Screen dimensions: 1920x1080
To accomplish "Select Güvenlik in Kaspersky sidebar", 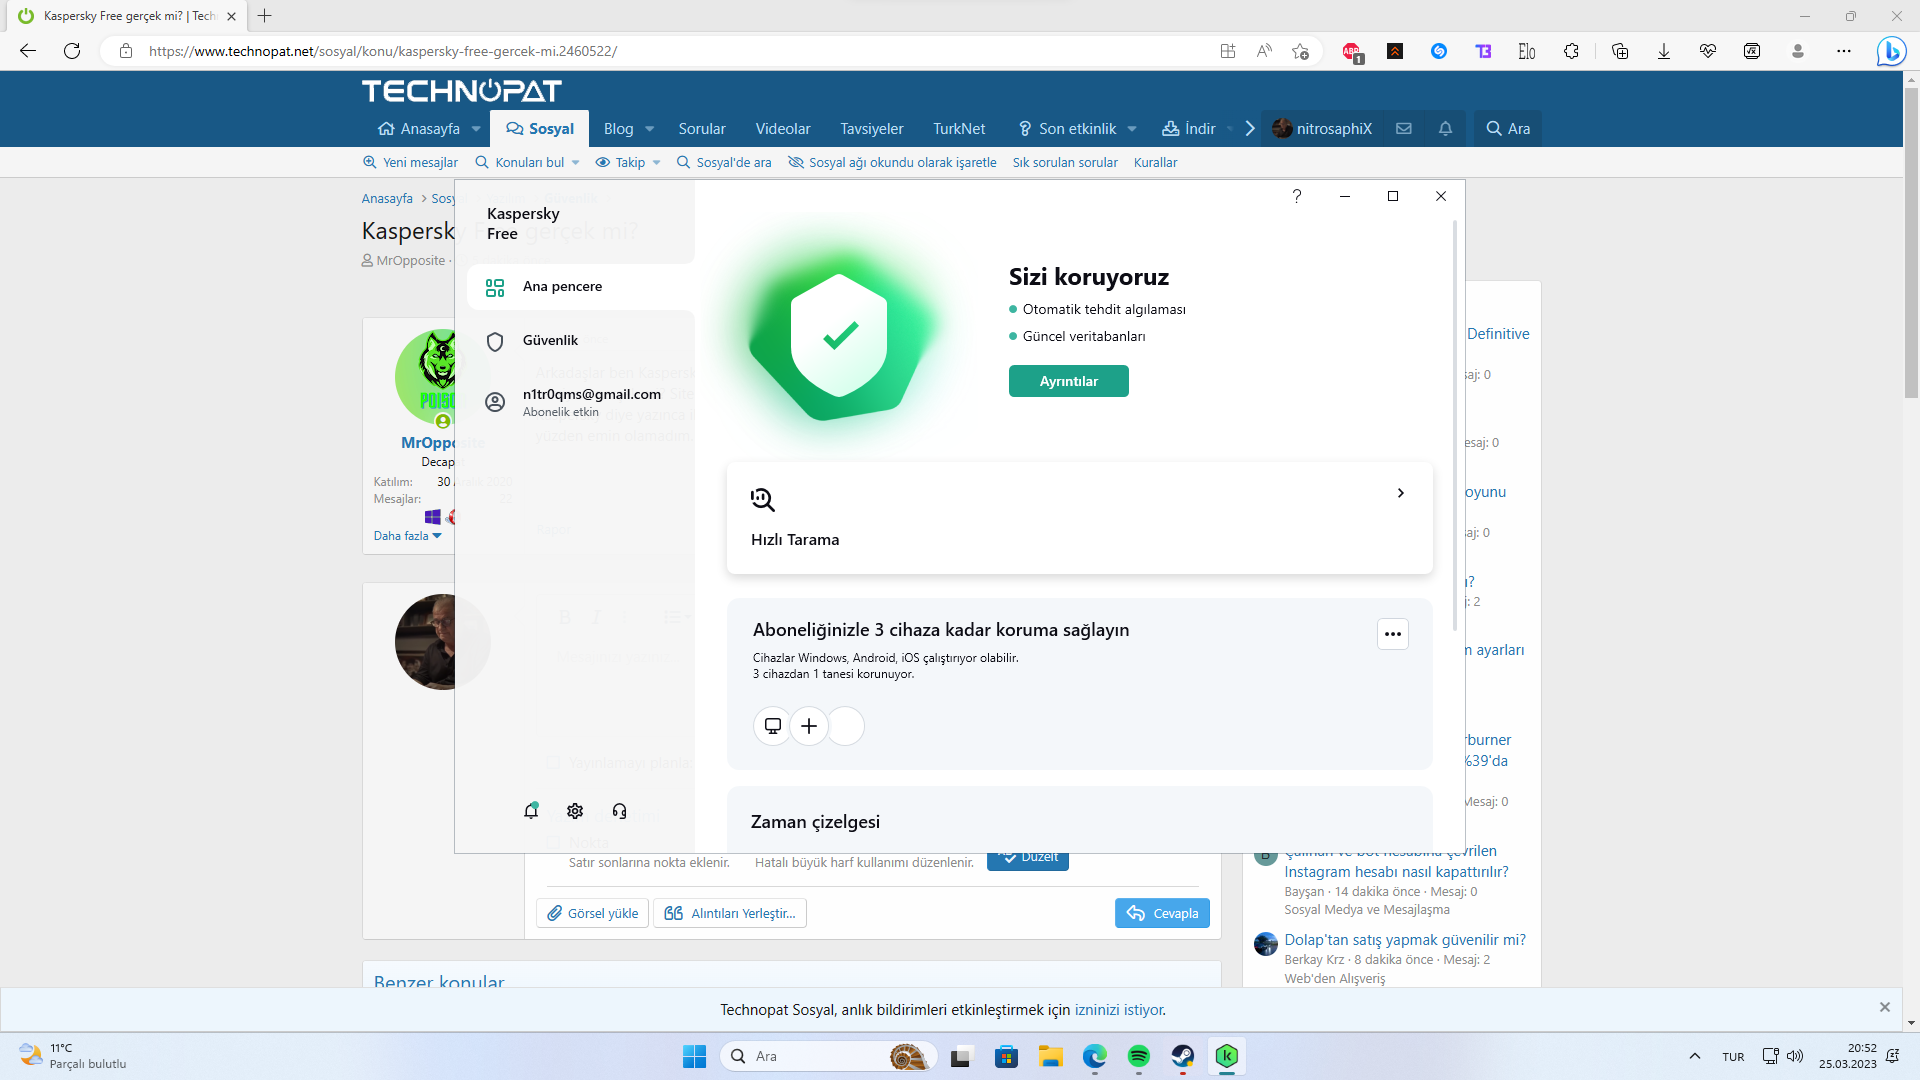I will [x=550, y=341].
